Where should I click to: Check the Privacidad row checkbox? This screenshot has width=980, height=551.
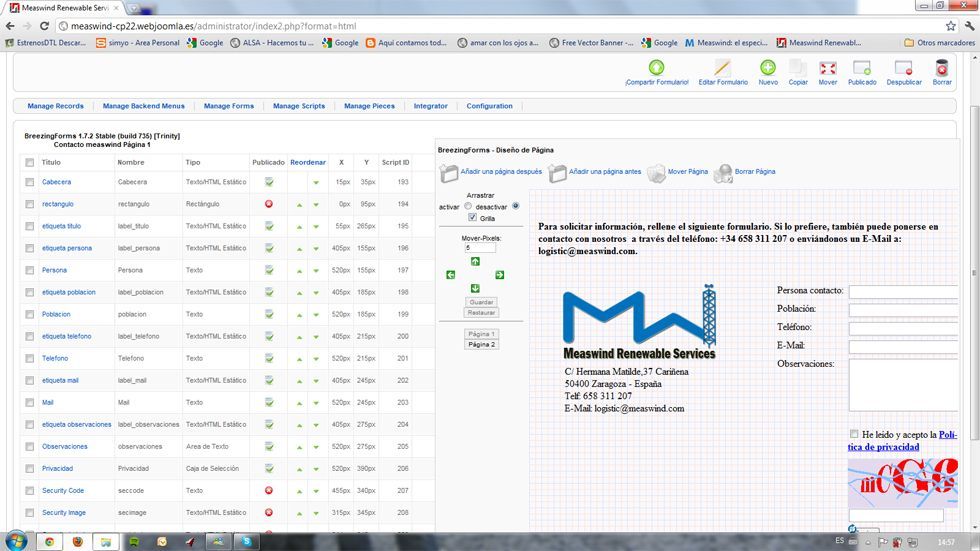(x=29, y=469)
